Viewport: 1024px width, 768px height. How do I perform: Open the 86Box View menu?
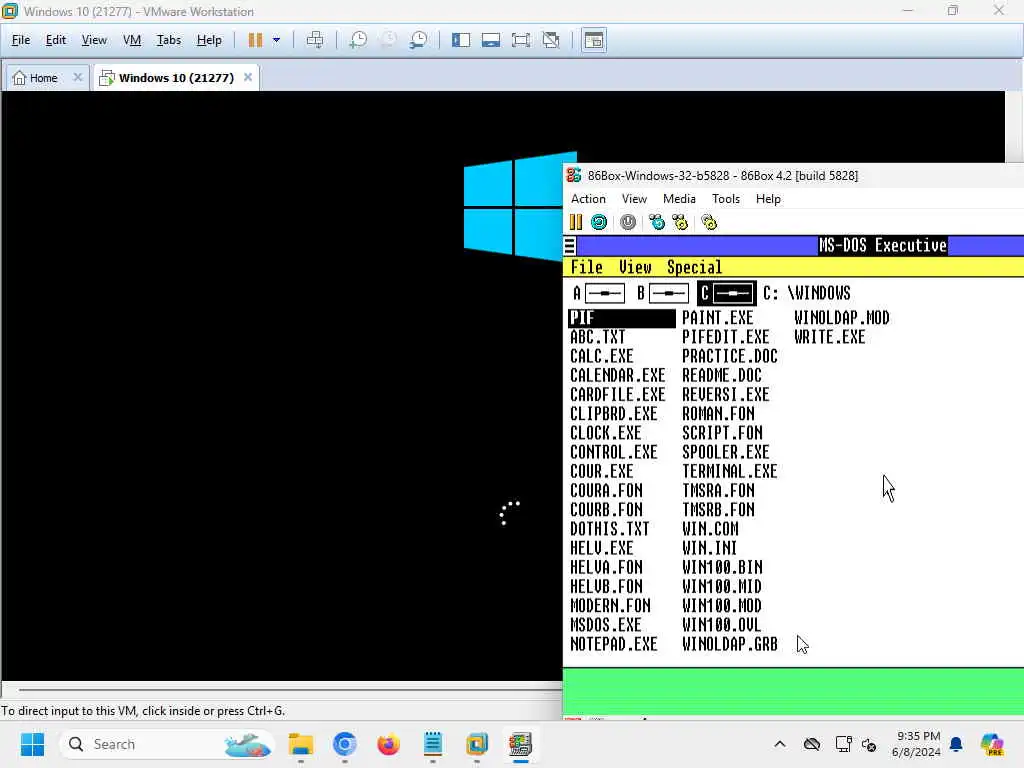click(x=634, y=199)
